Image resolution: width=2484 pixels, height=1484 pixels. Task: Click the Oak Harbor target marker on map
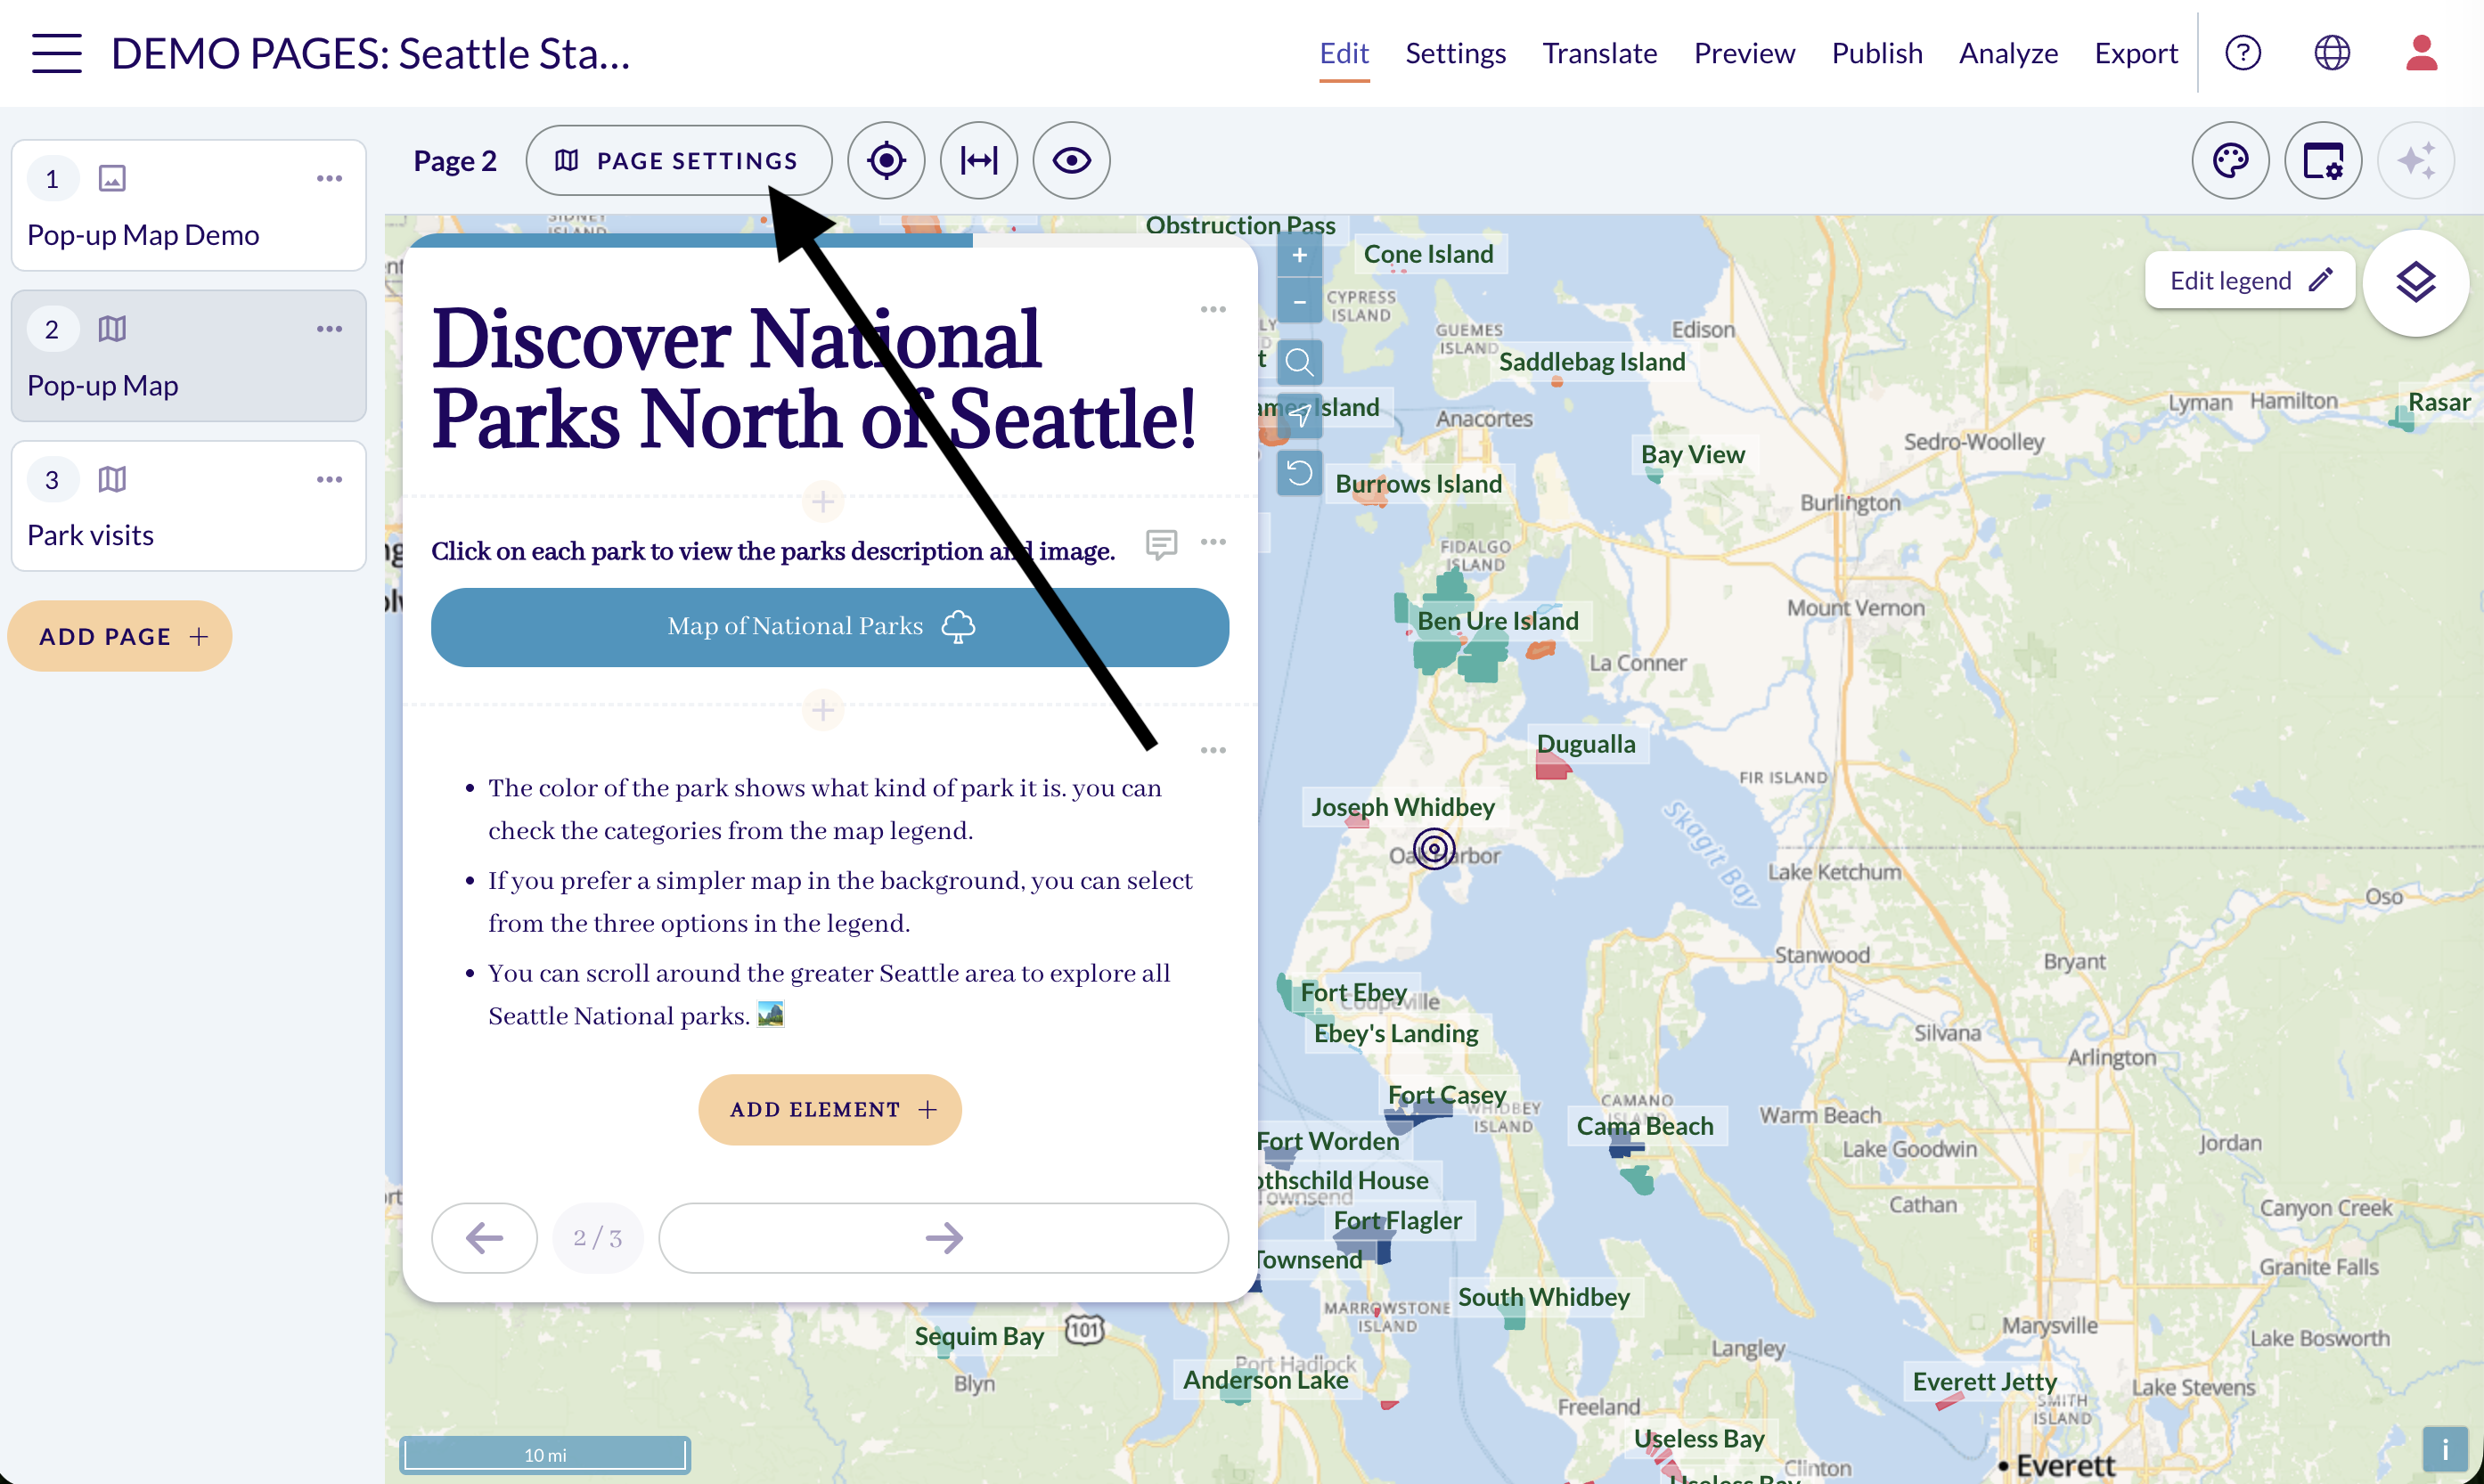click(1434, 850)
